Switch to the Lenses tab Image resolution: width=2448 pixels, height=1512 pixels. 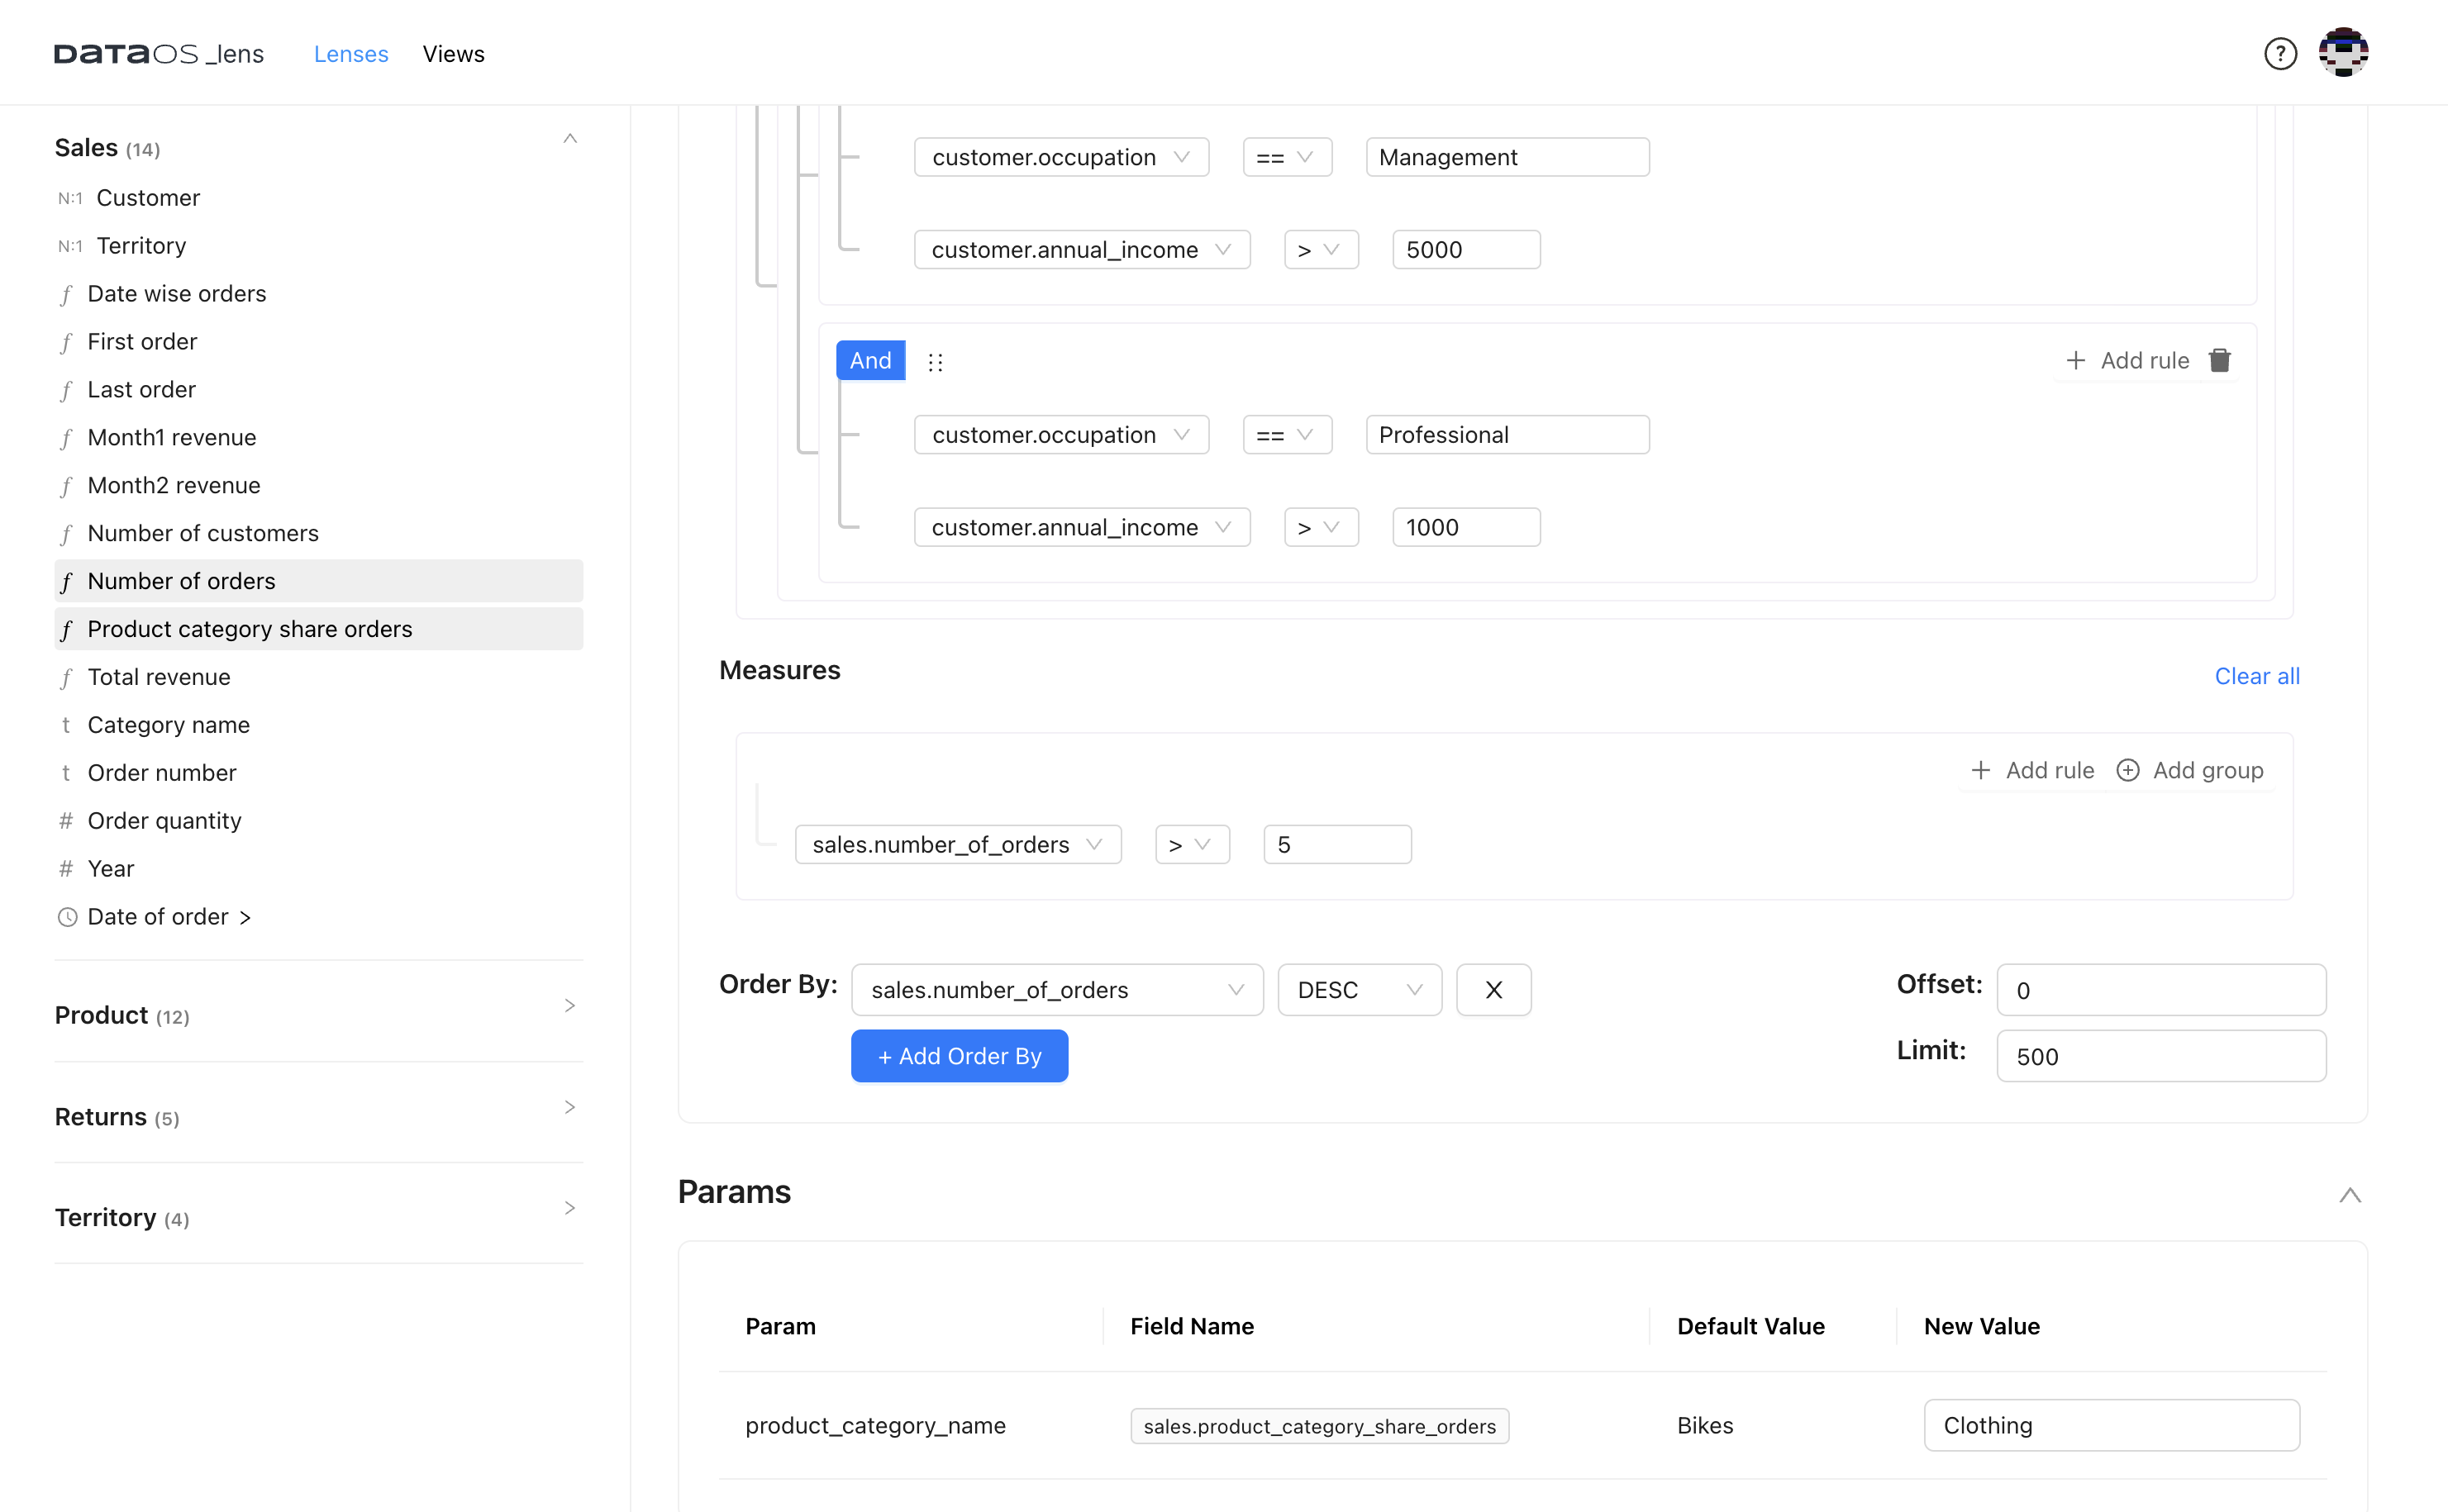tap(351, 54)
